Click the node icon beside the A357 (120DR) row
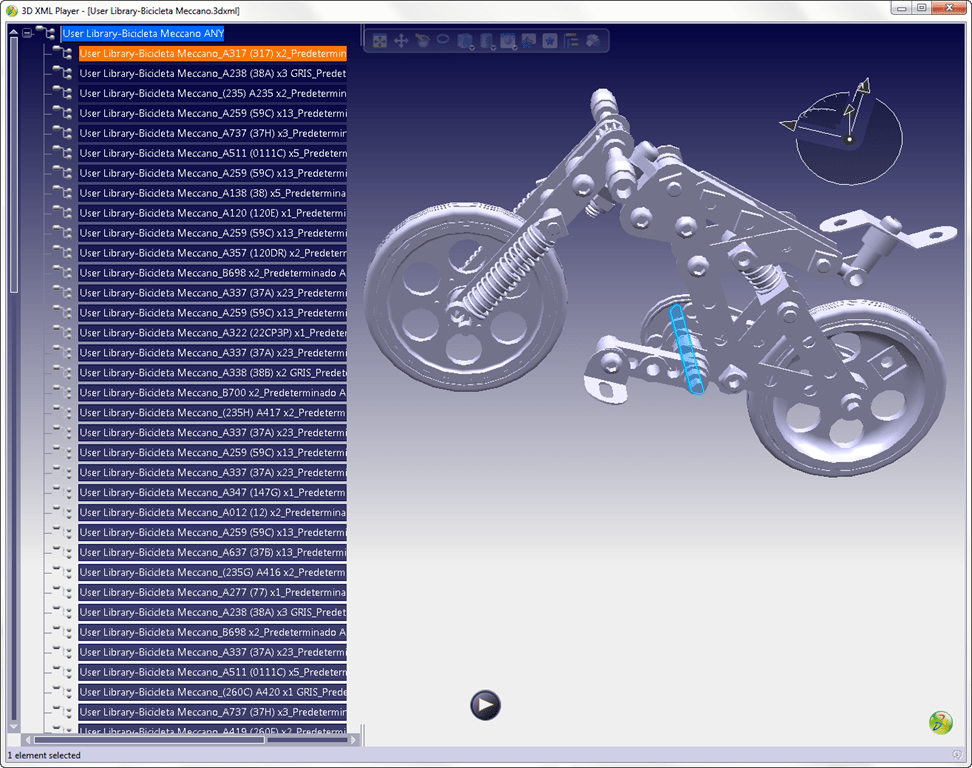Viewport: 972px width, 768px height. click(63, 252)
